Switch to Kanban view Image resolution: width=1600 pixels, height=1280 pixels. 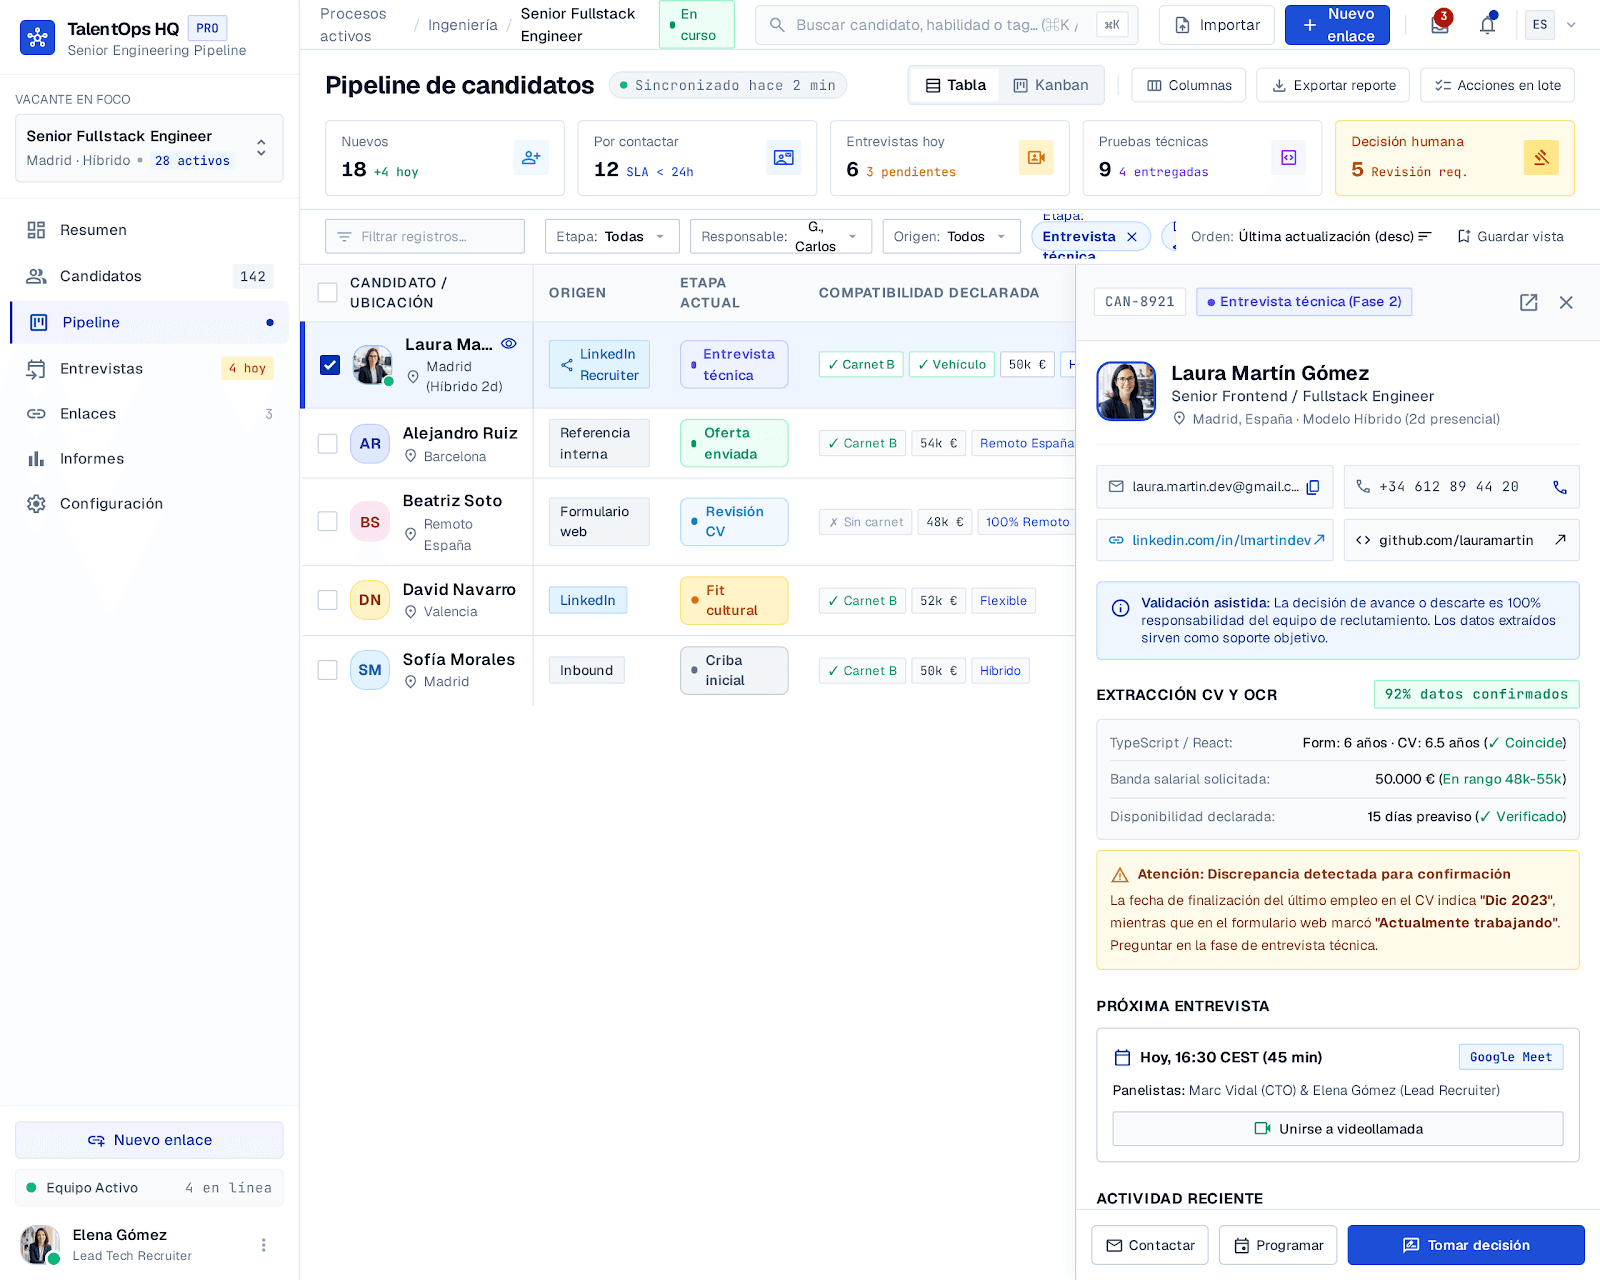click(x=1051, y=85)
